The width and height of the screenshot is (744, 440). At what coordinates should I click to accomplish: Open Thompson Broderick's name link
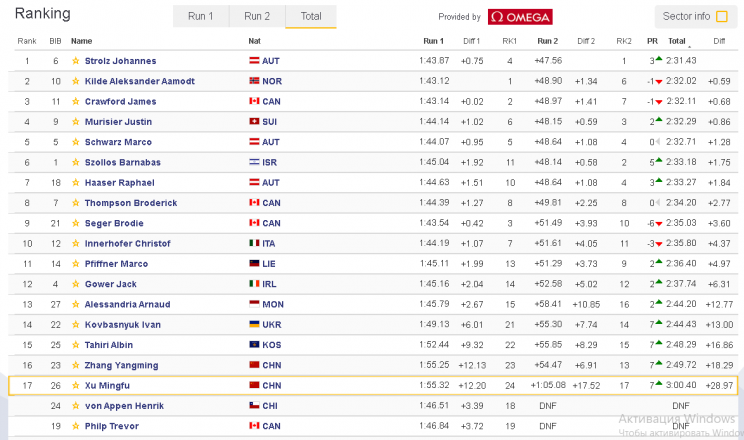(130, 203)
